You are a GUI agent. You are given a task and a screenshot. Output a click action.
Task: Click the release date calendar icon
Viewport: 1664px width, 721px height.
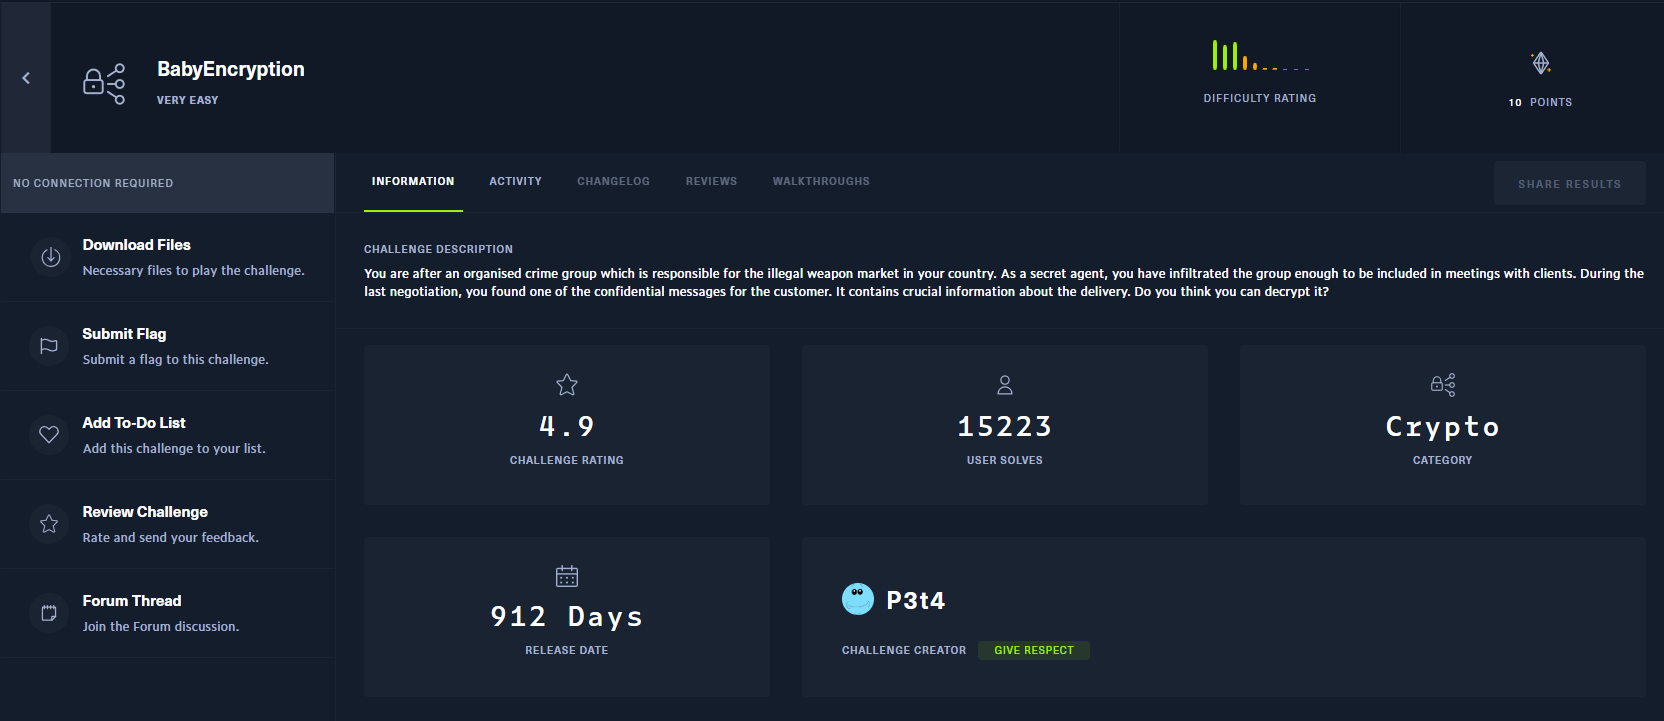[567, 576]
